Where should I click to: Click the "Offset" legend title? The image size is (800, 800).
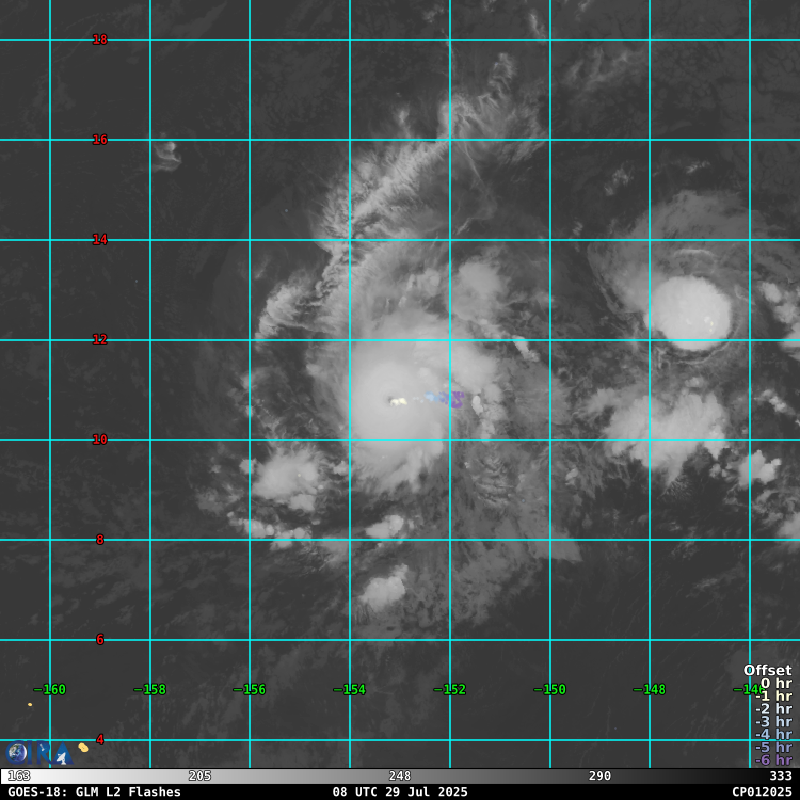pos(767,671)
